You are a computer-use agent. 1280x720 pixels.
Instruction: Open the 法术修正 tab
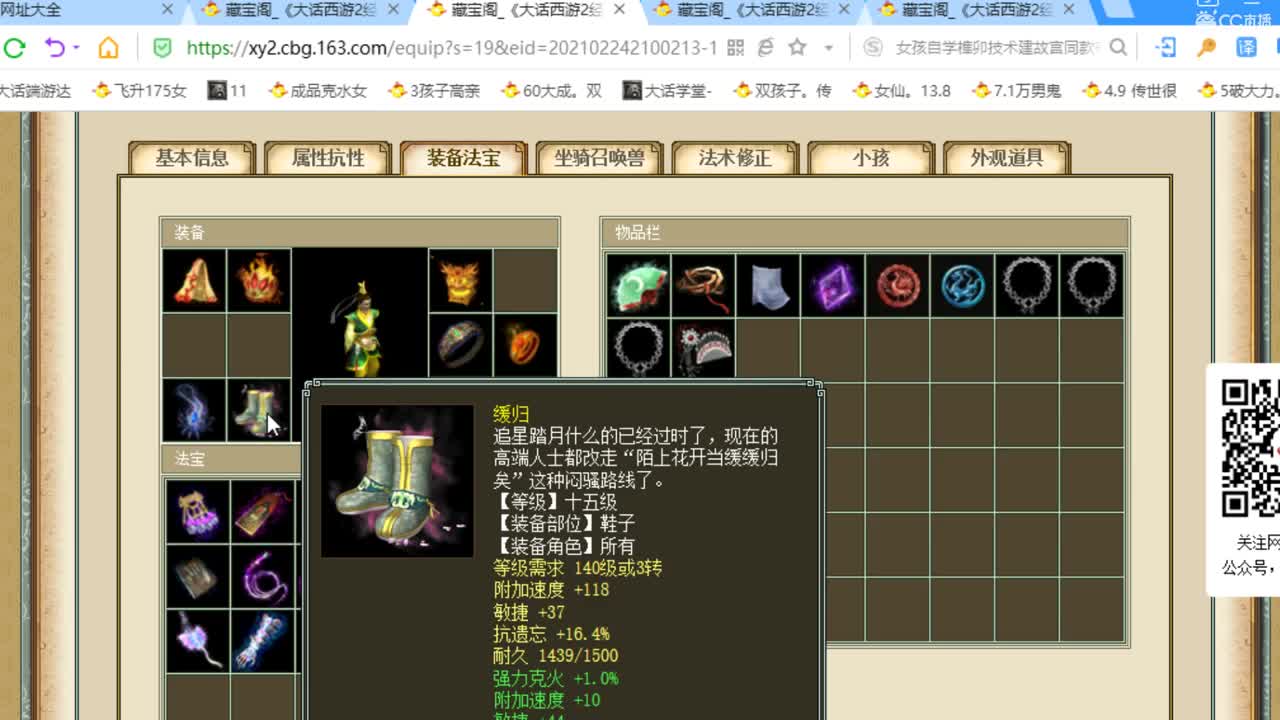tap(735, 158)
